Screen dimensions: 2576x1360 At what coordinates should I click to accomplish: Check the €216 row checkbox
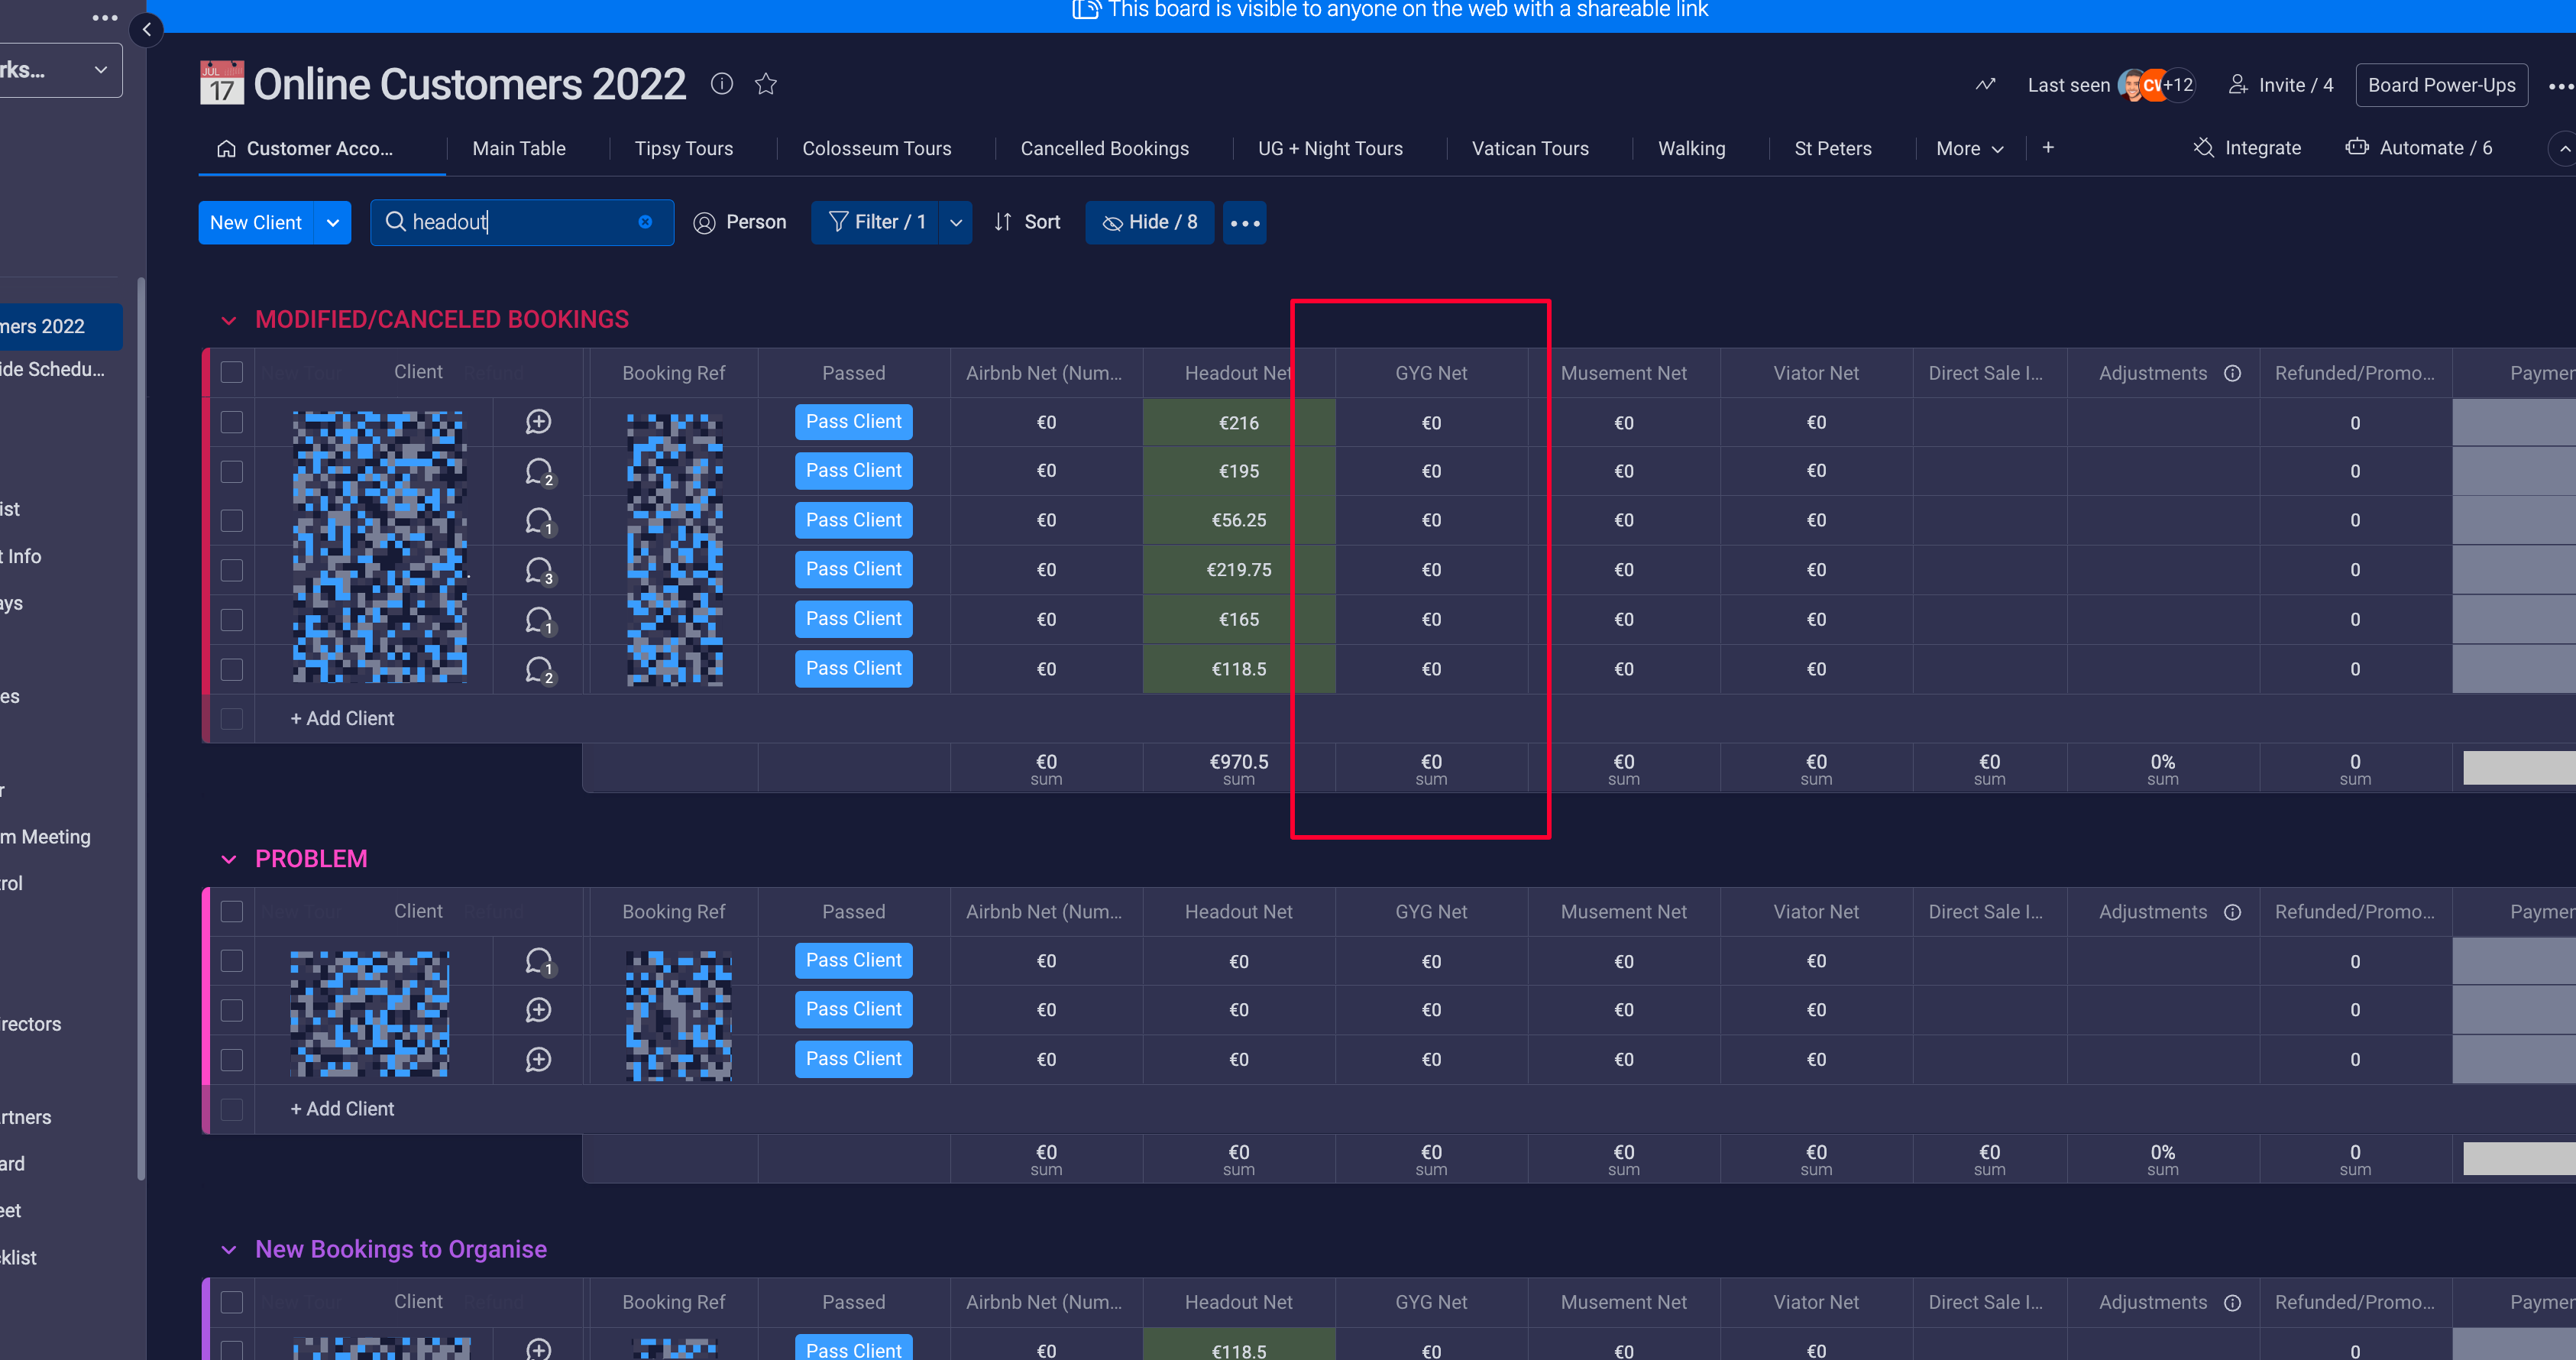coord(232,422)
